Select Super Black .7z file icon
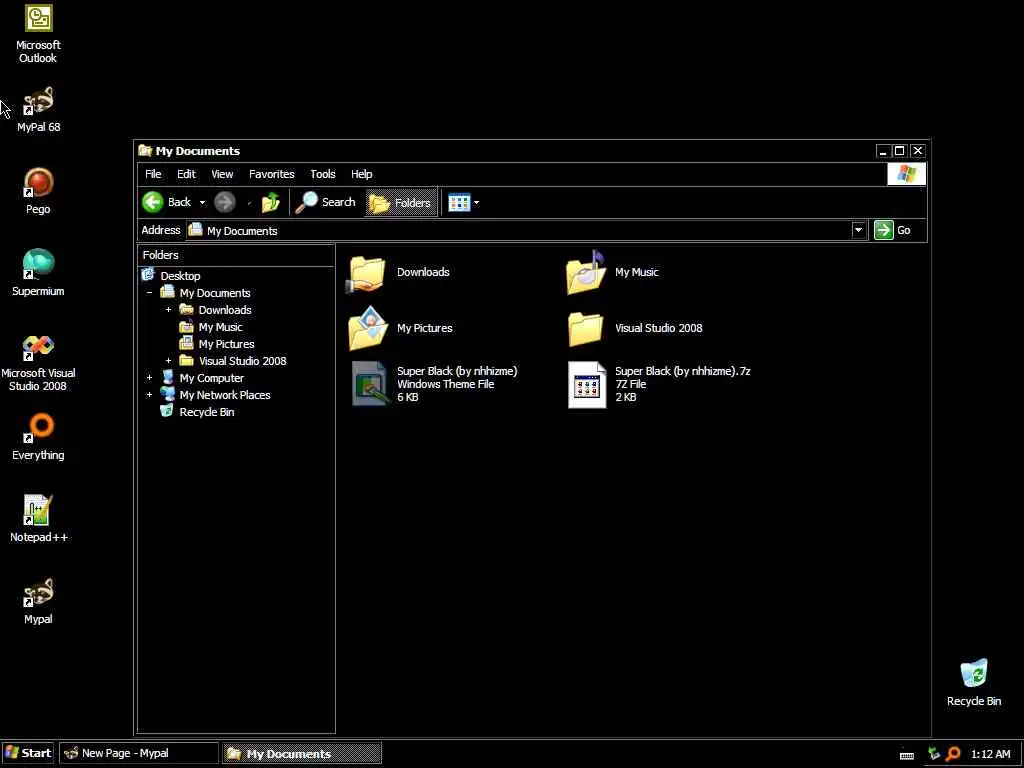1024x768 pixels. [x=587, y=385]
